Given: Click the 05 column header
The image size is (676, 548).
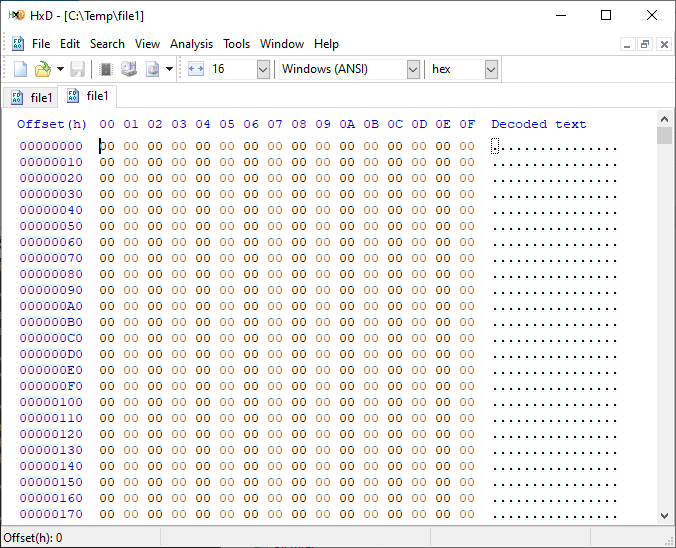Looking at the screenshot, I should click(227, 124).
